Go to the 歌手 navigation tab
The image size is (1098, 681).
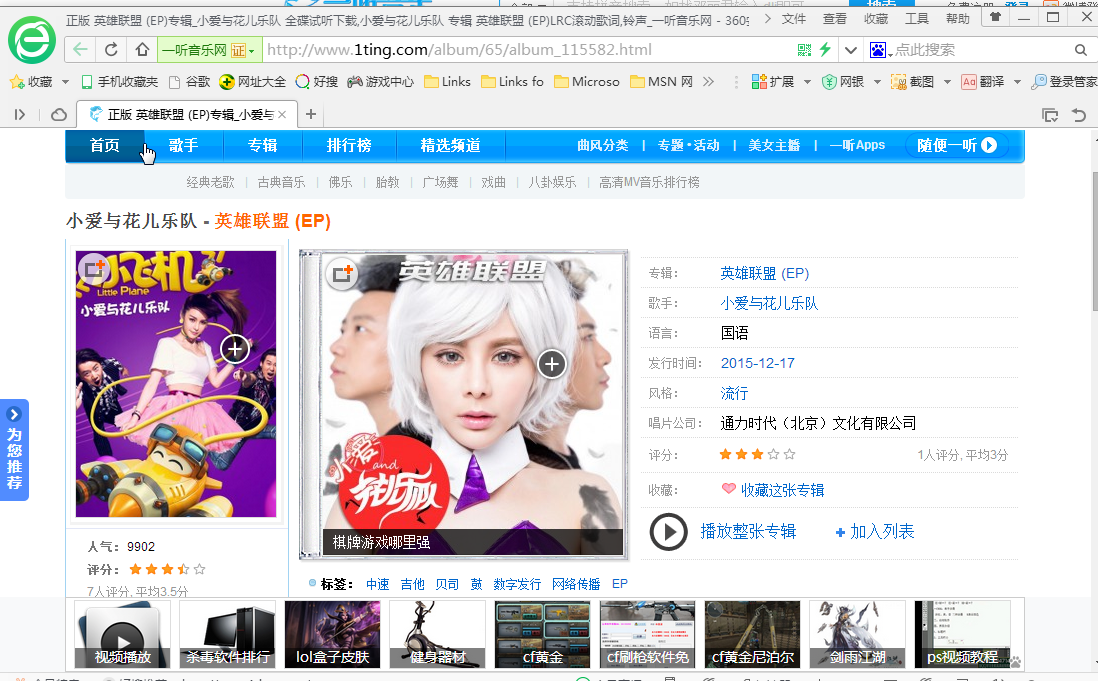pos(183,146)
